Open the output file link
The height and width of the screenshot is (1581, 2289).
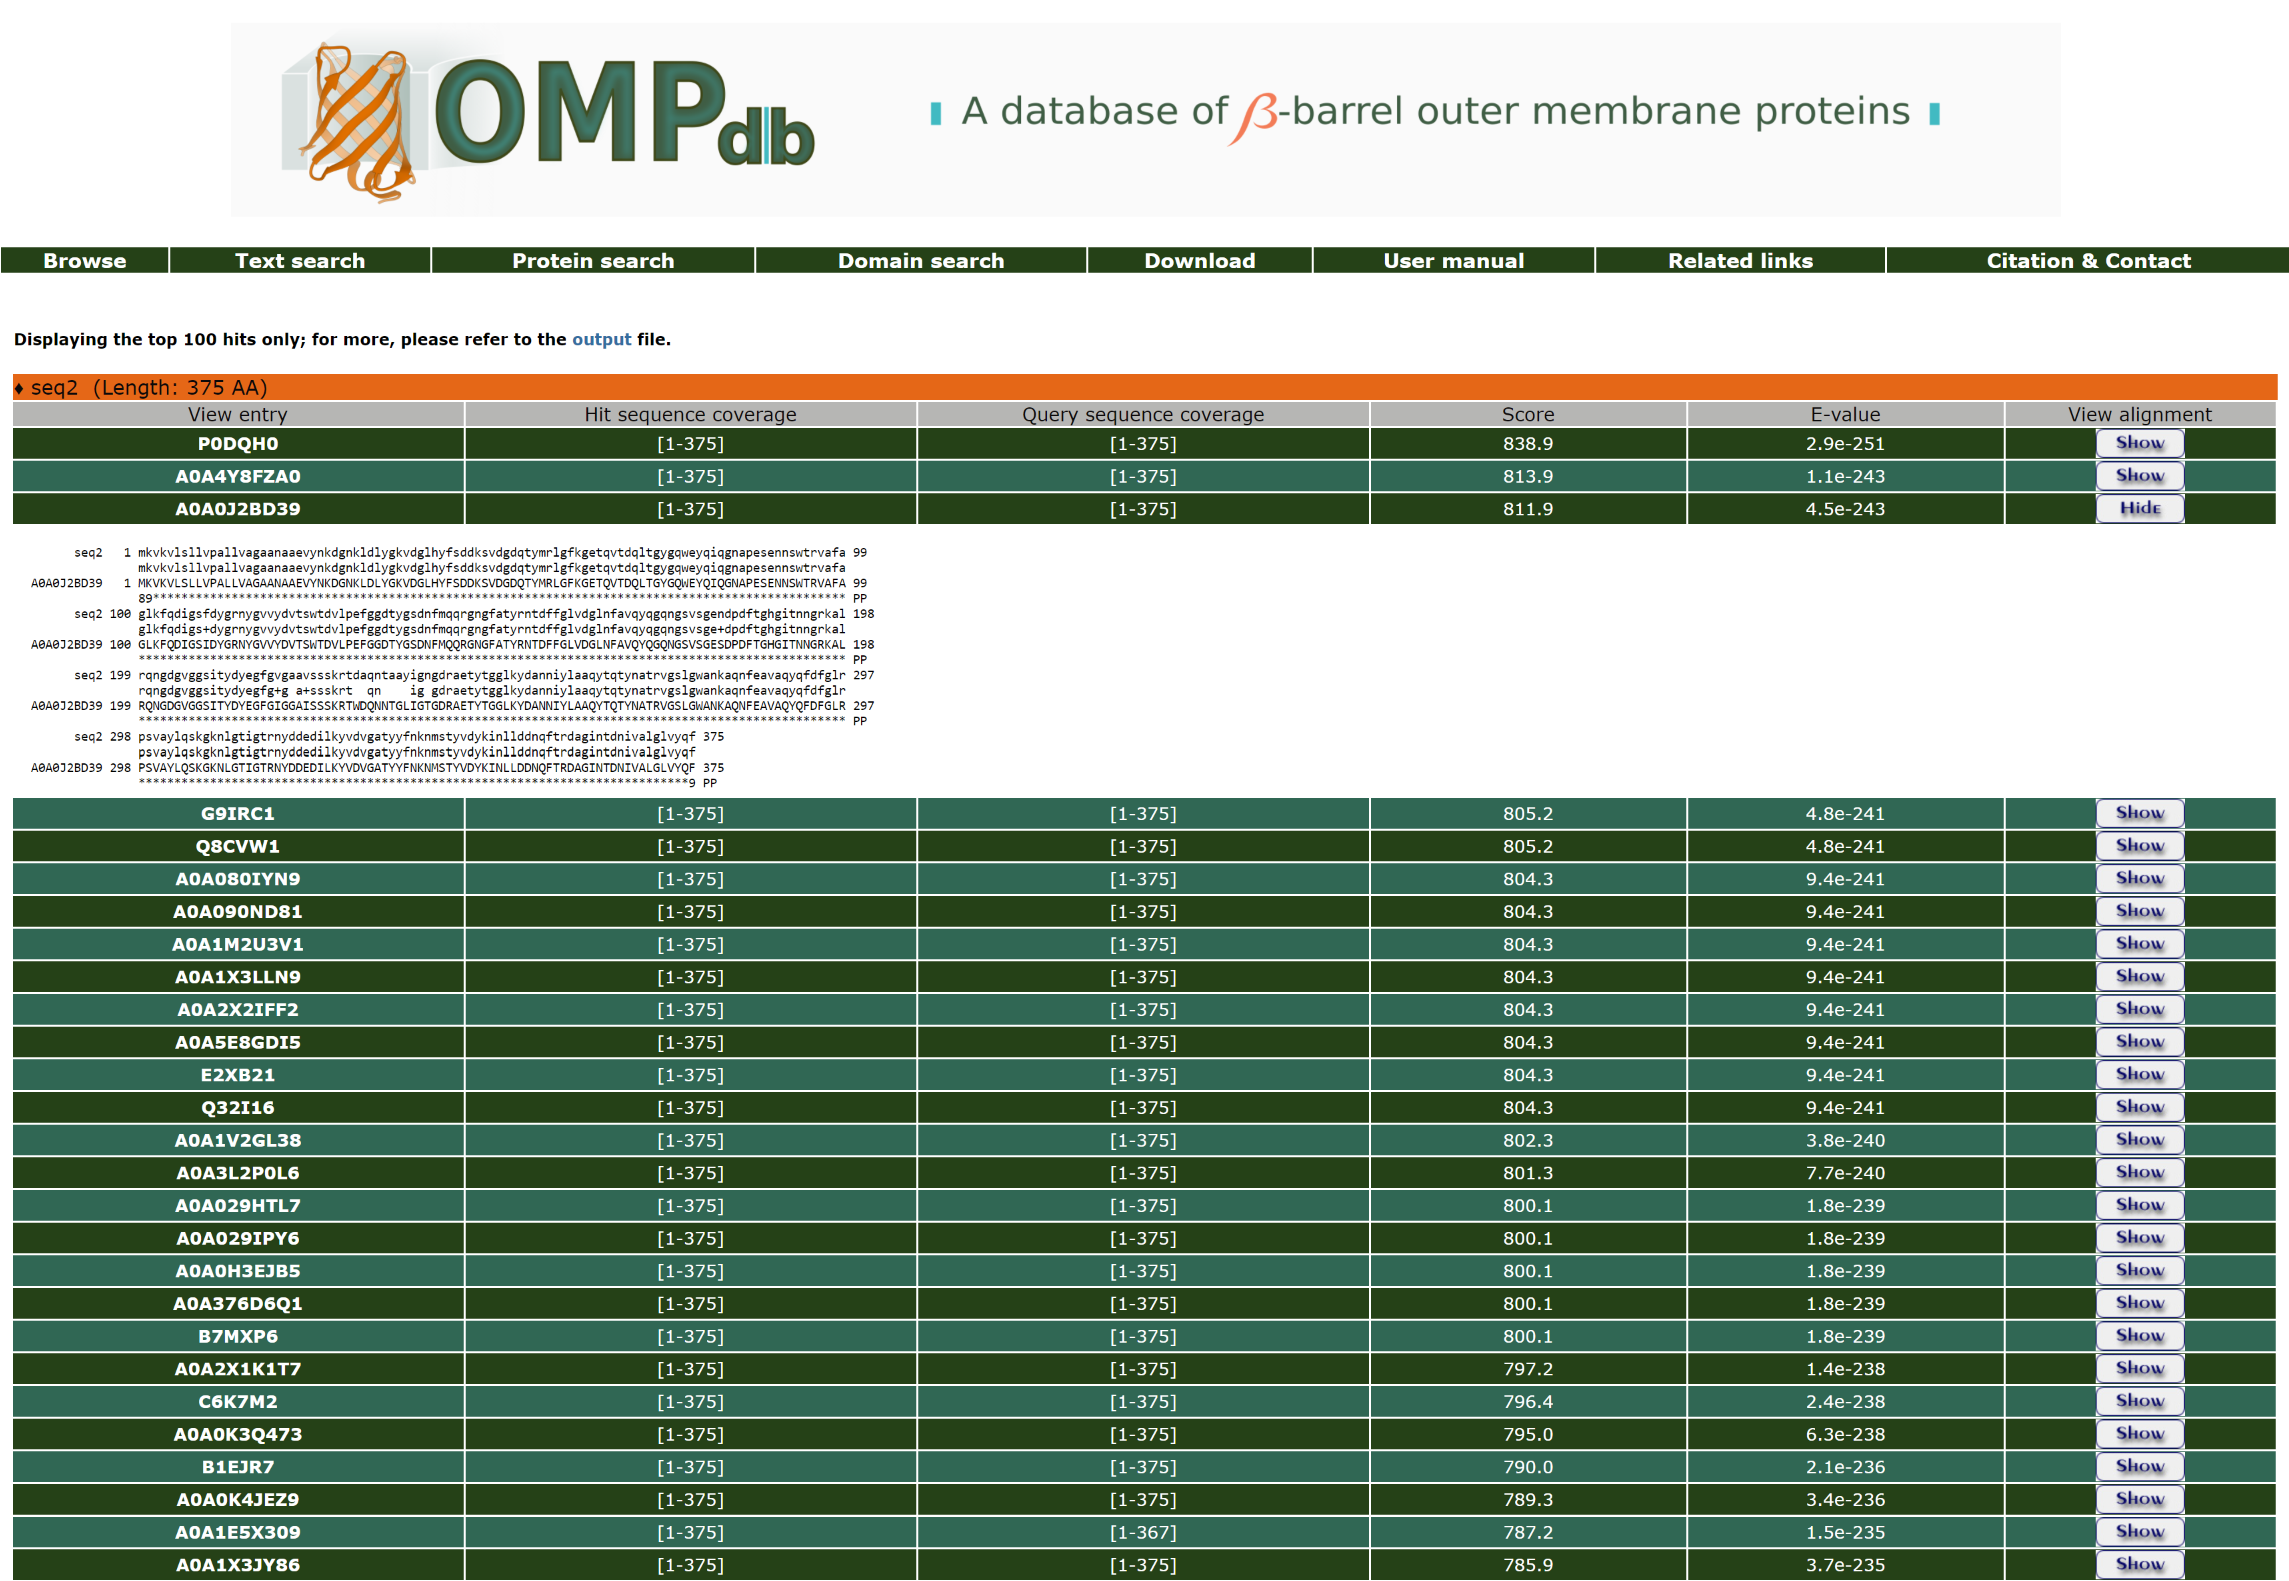(602, 340)
